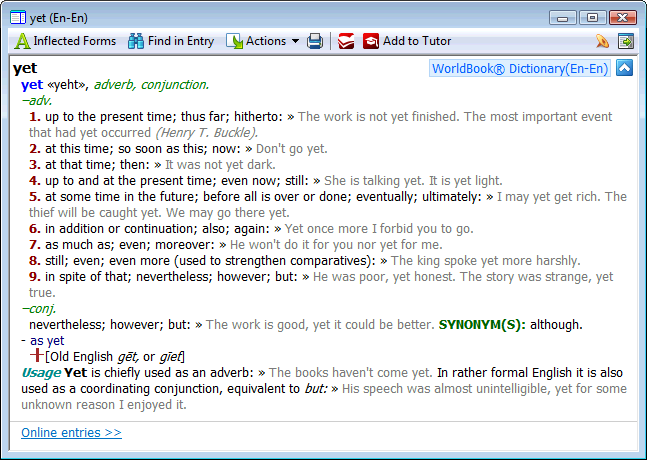Click the green '–adv.' label
647x460 pixels.
coord(37,100)
